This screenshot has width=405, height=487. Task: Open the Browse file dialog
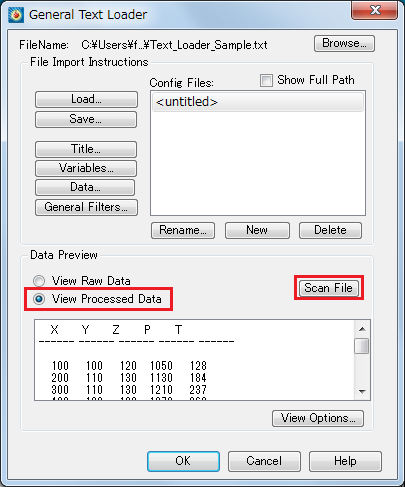pyautogui.click(x=344, y=43)
